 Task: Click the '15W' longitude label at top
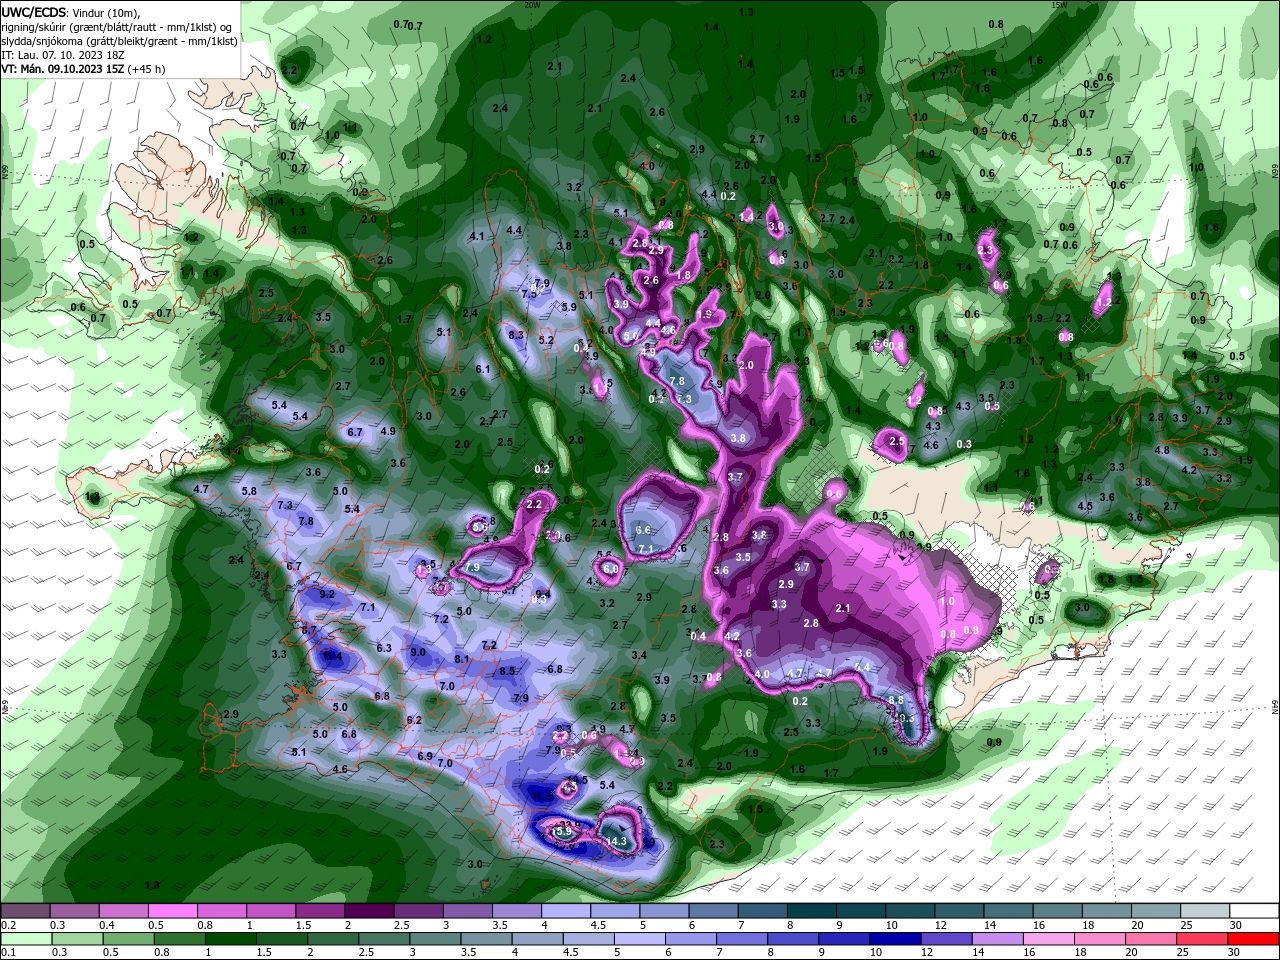pyautogui.click(x=1059, y=5)
